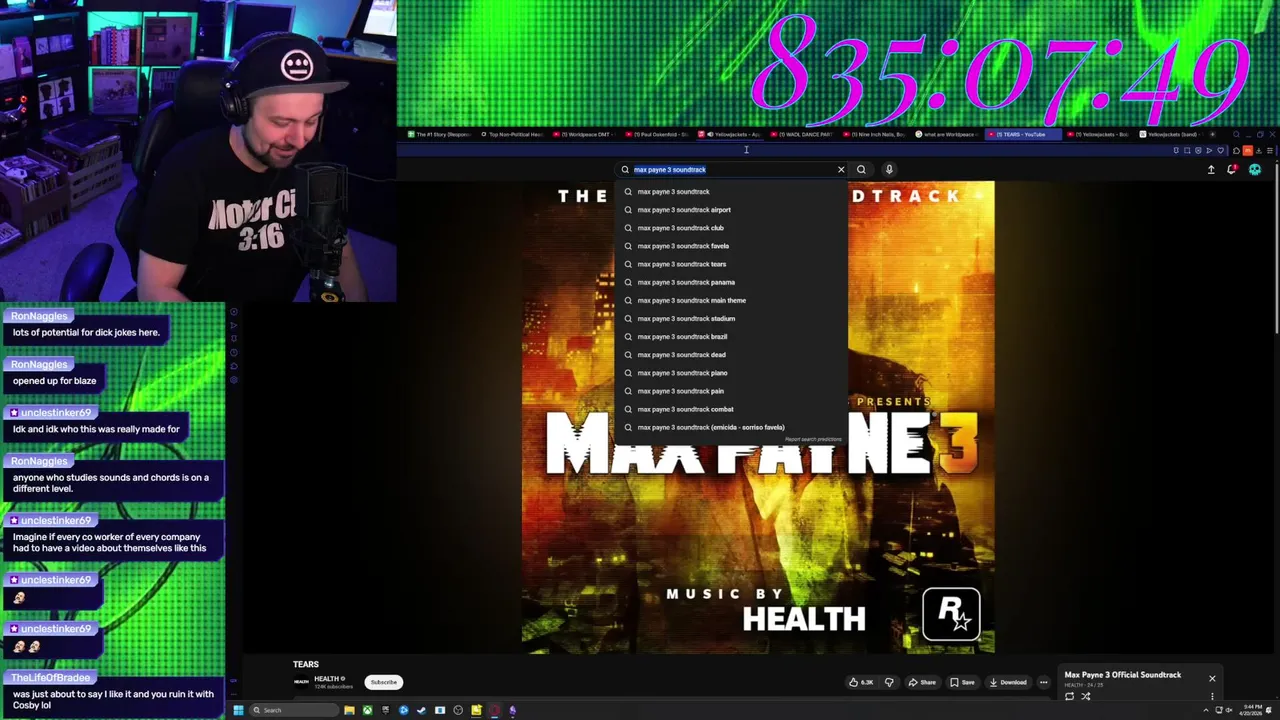Viewport: 1280px width, 720px height.
Task: Switch to 'The #1 Story' browser tab
Action: pos(439,134)
